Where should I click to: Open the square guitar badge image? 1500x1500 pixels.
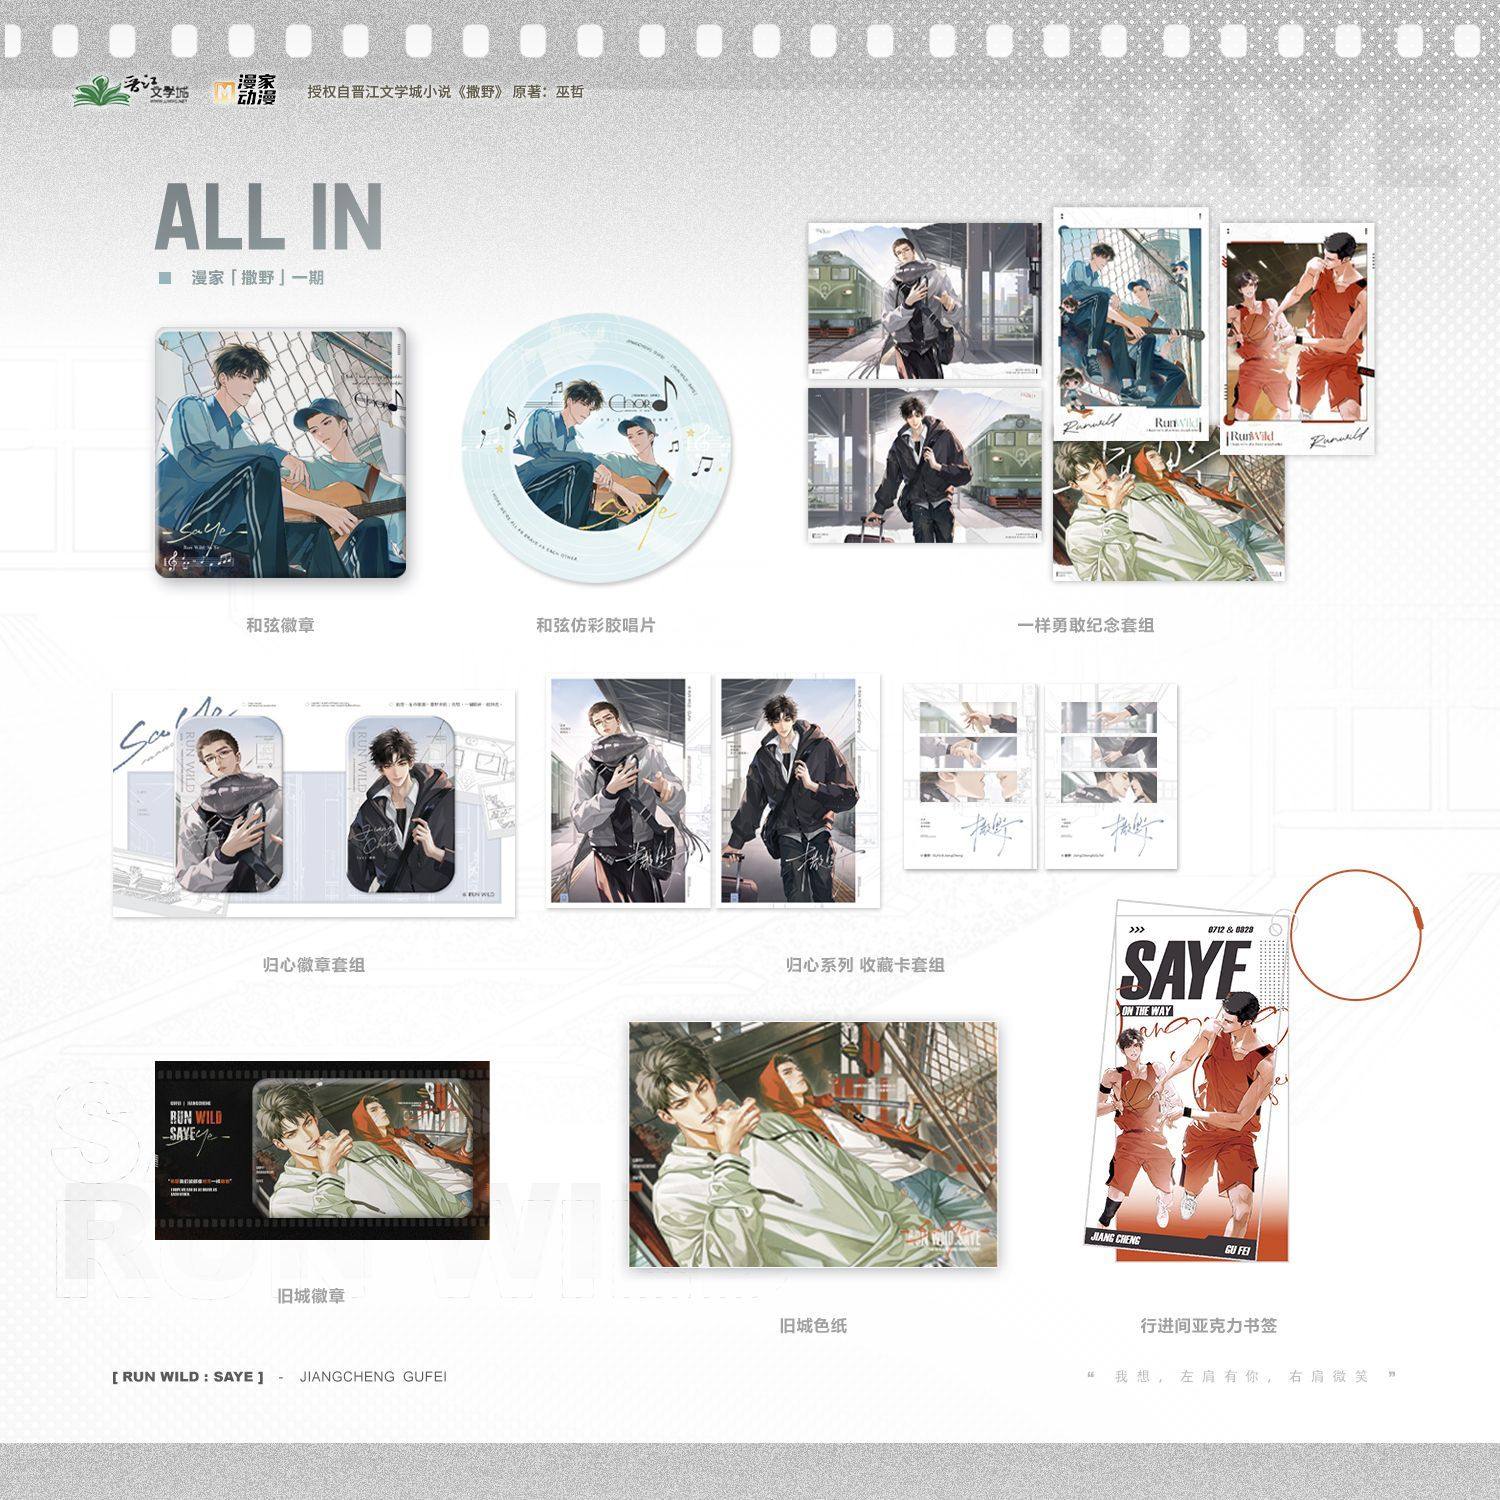click(x=280, y=452)
